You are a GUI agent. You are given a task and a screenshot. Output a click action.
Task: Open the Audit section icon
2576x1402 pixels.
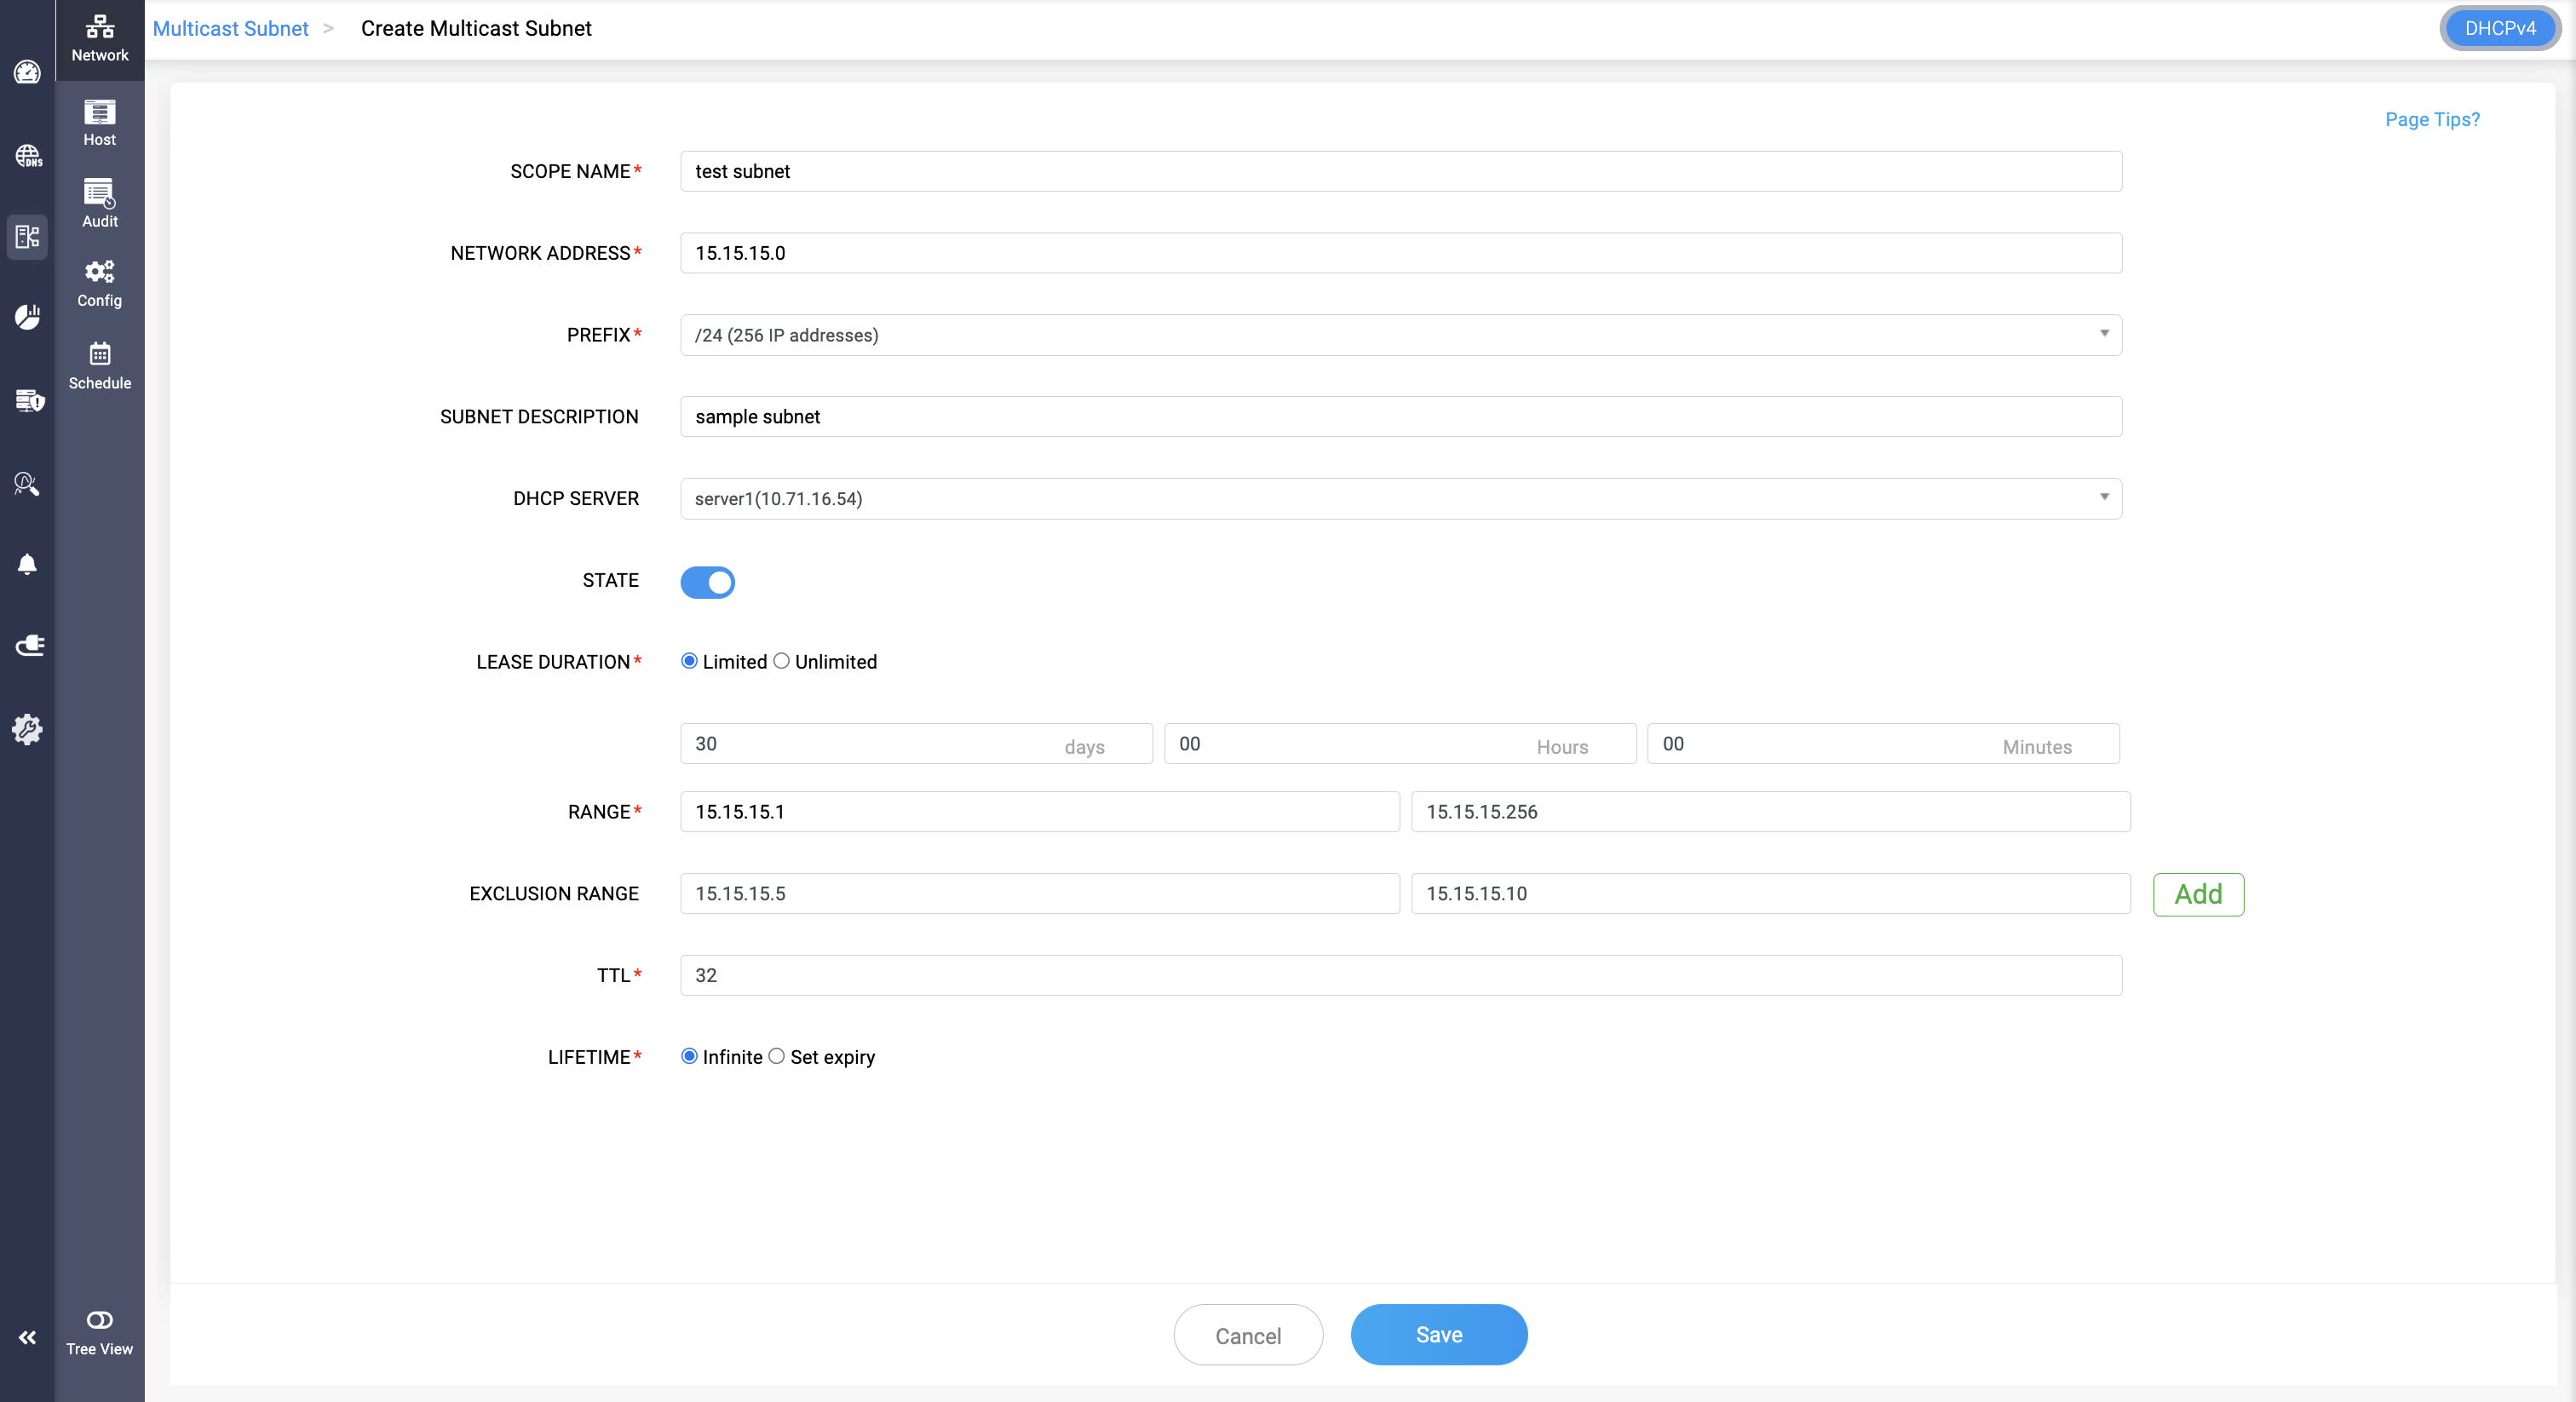(x=99, y=202)
